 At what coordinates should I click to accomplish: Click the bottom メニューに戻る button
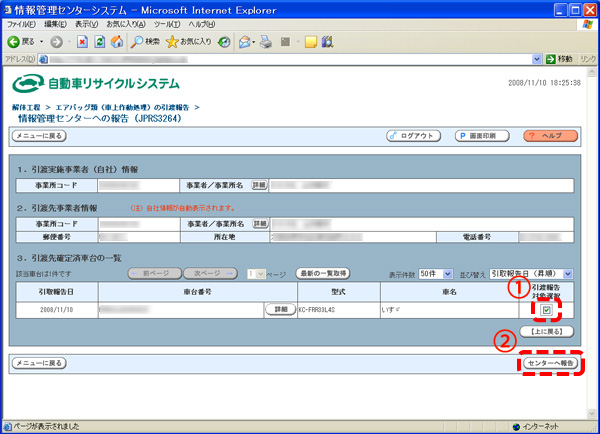tap(39, 363)
